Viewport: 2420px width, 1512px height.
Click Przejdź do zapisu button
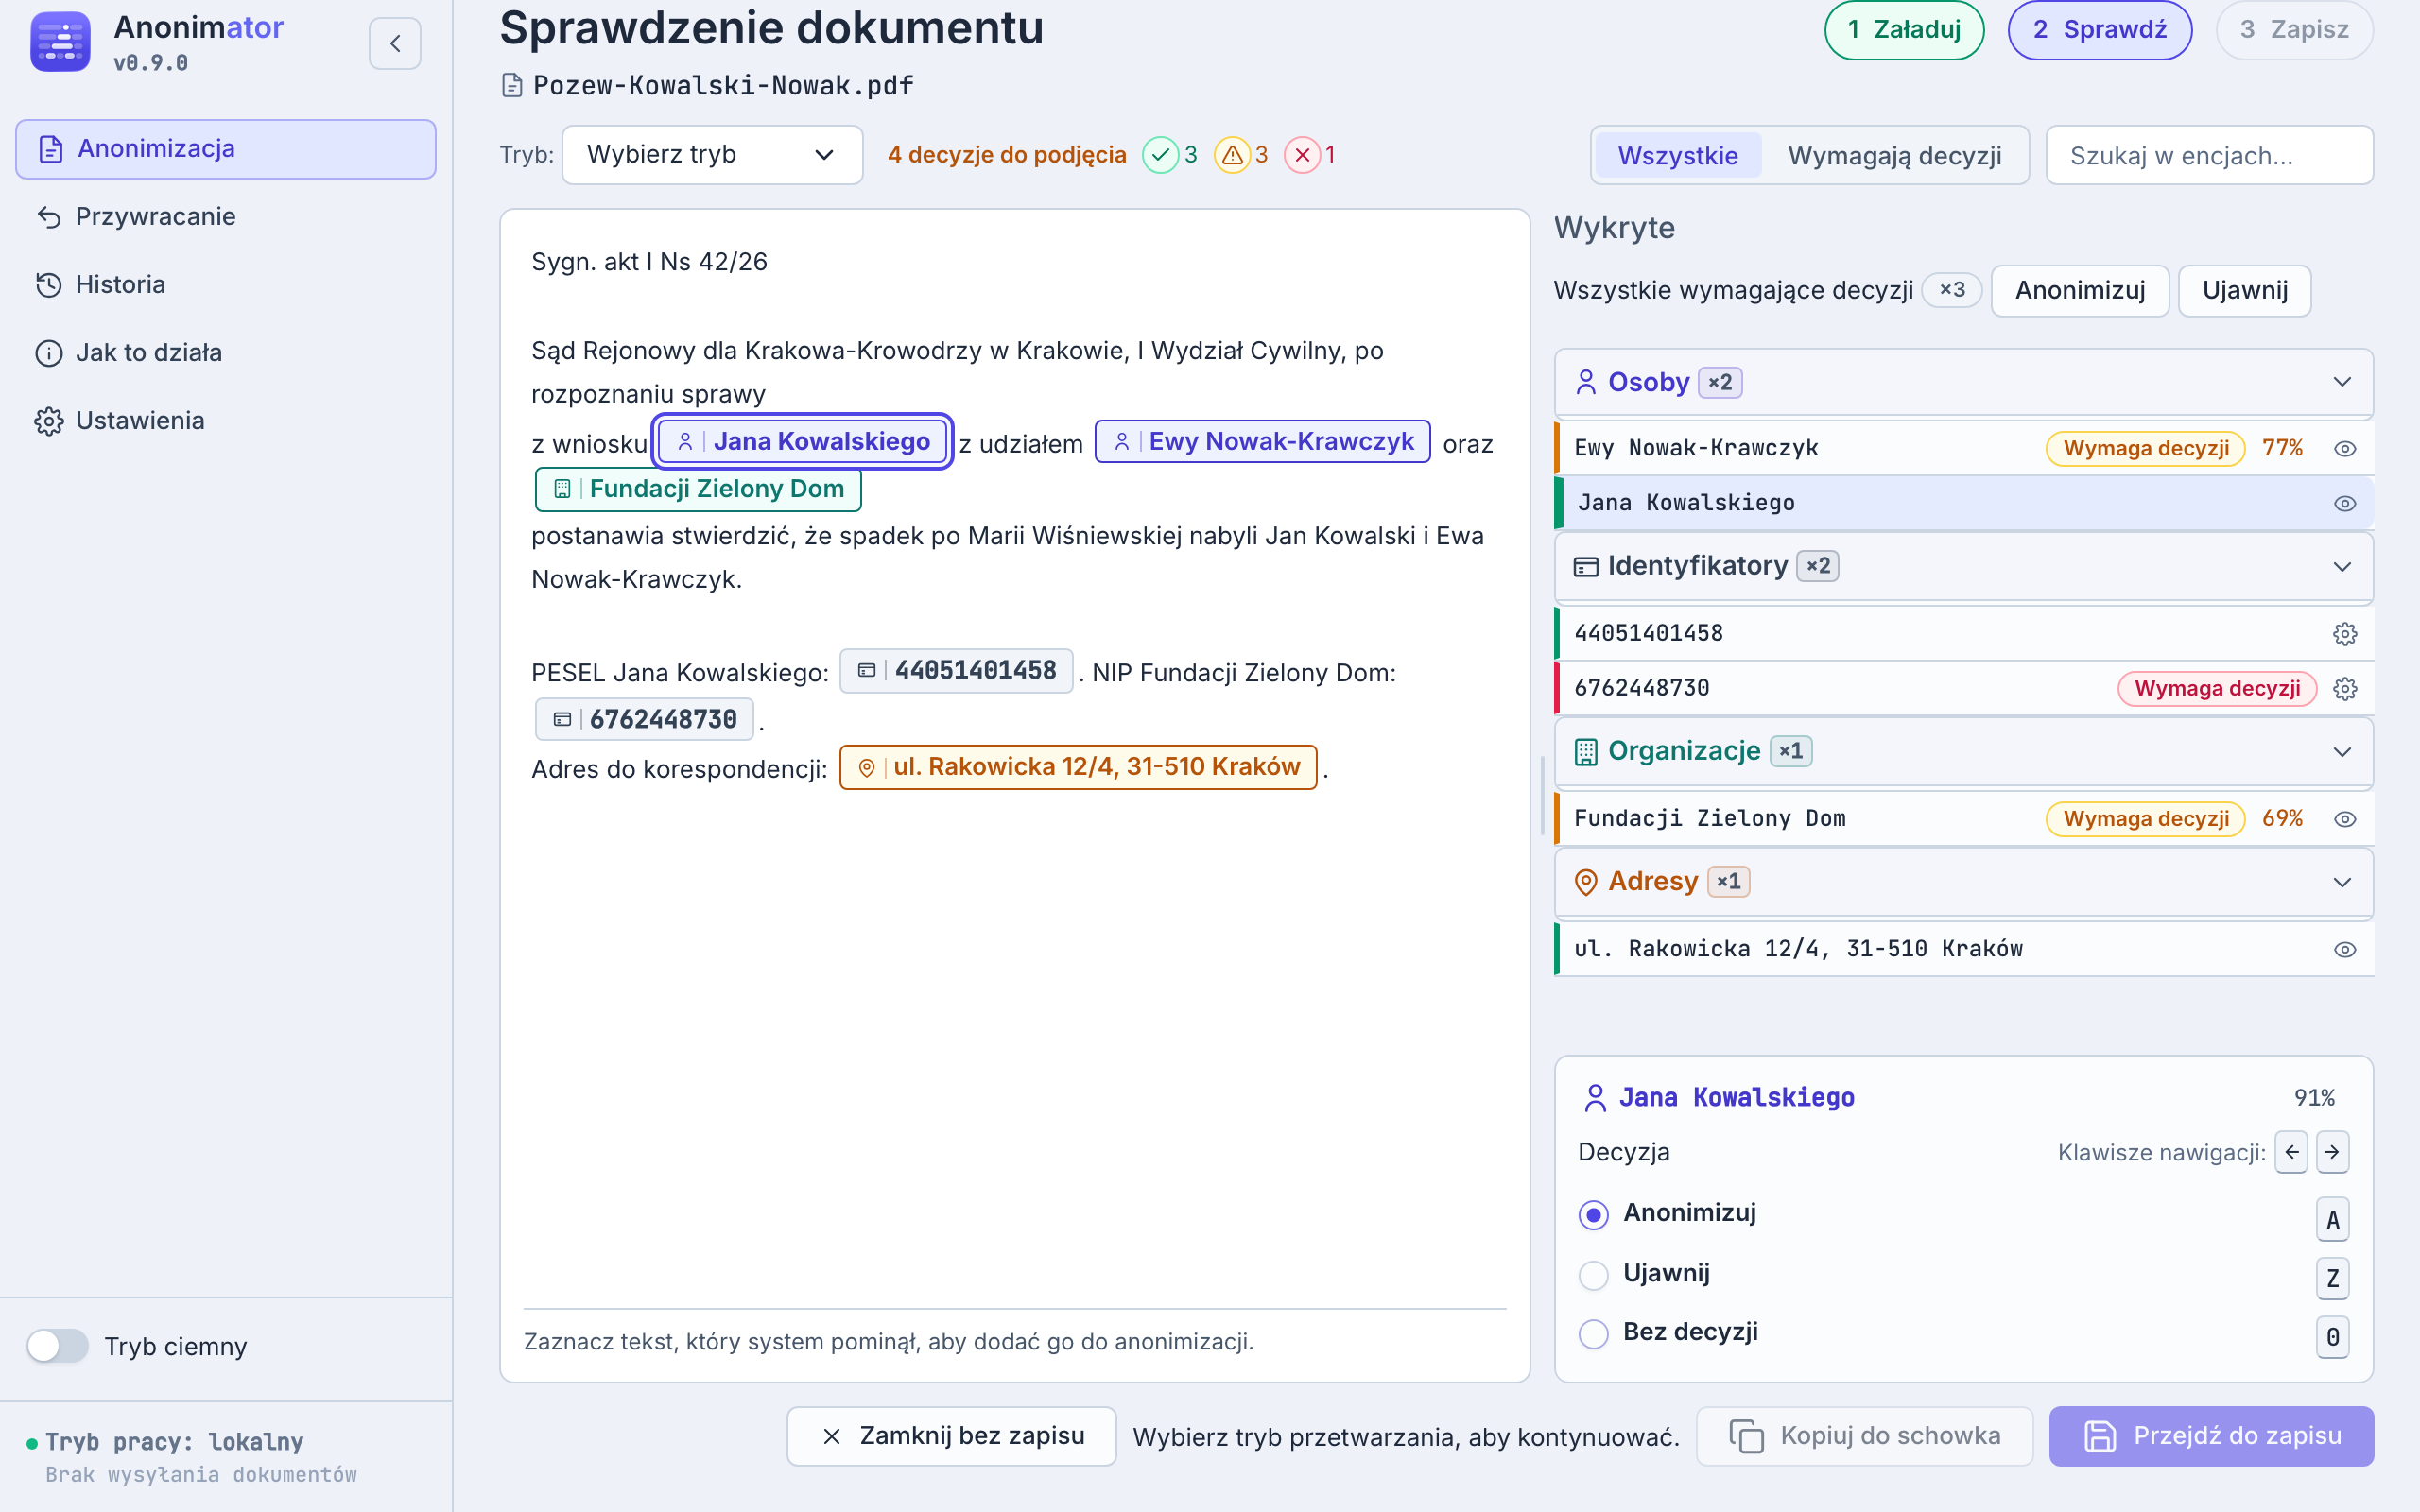(x=2211, y=1436)
